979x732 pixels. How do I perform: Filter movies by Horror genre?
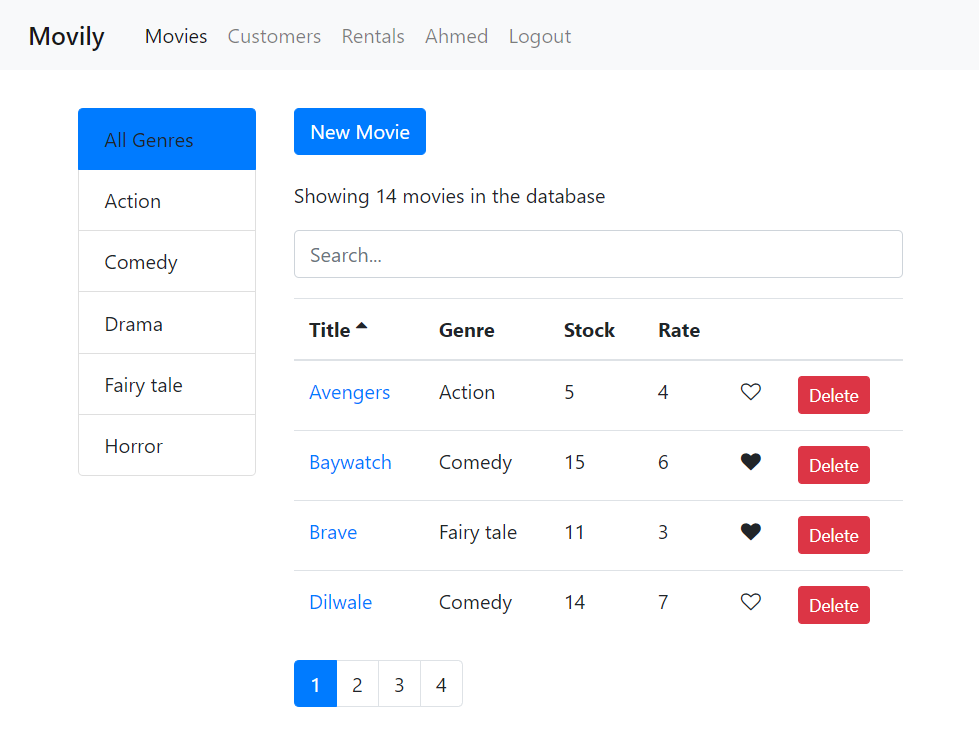click(x=167, y=445)
